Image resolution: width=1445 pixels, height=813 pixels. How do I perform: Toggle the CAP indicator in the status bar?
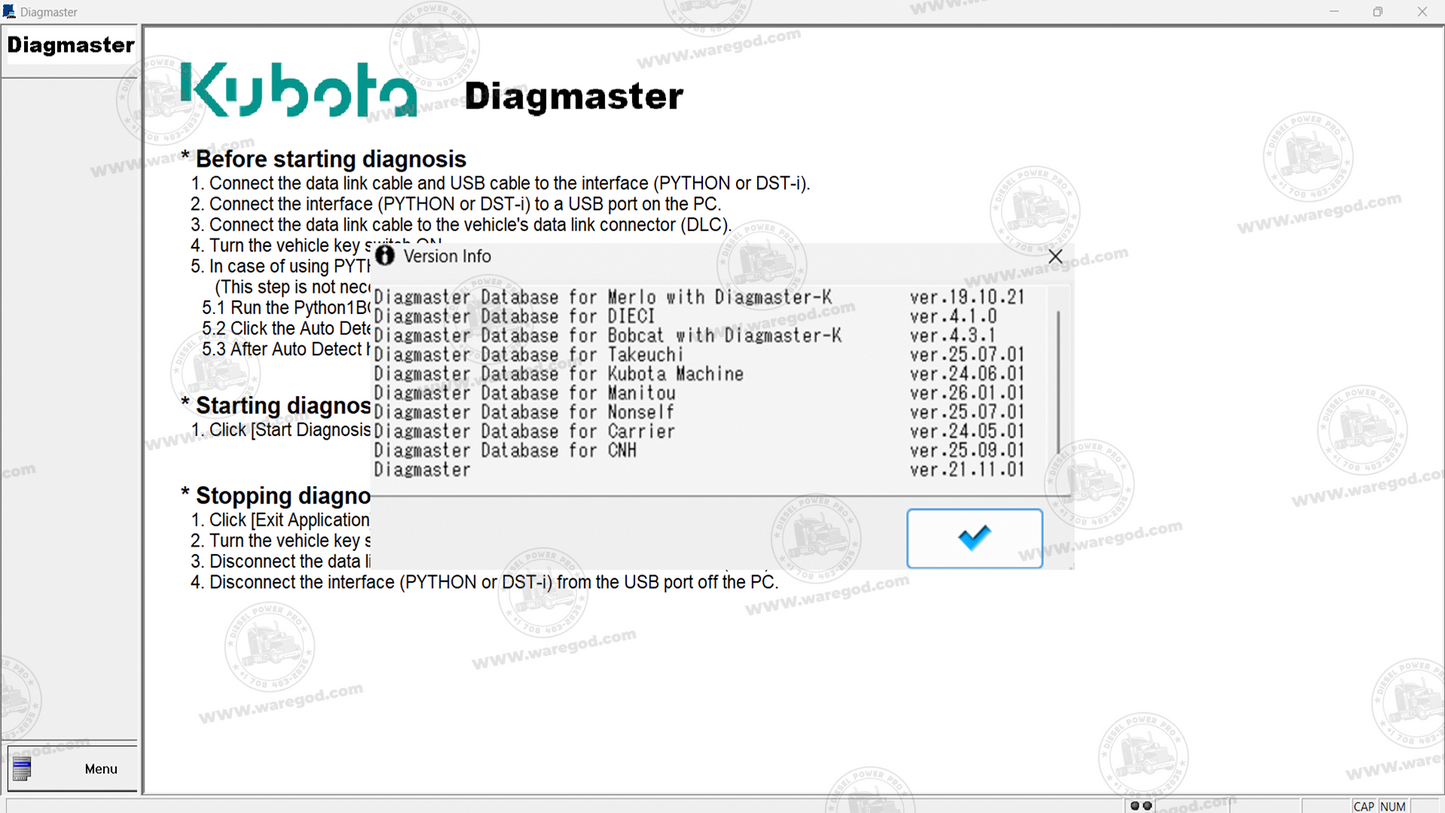coord(1363,806)
